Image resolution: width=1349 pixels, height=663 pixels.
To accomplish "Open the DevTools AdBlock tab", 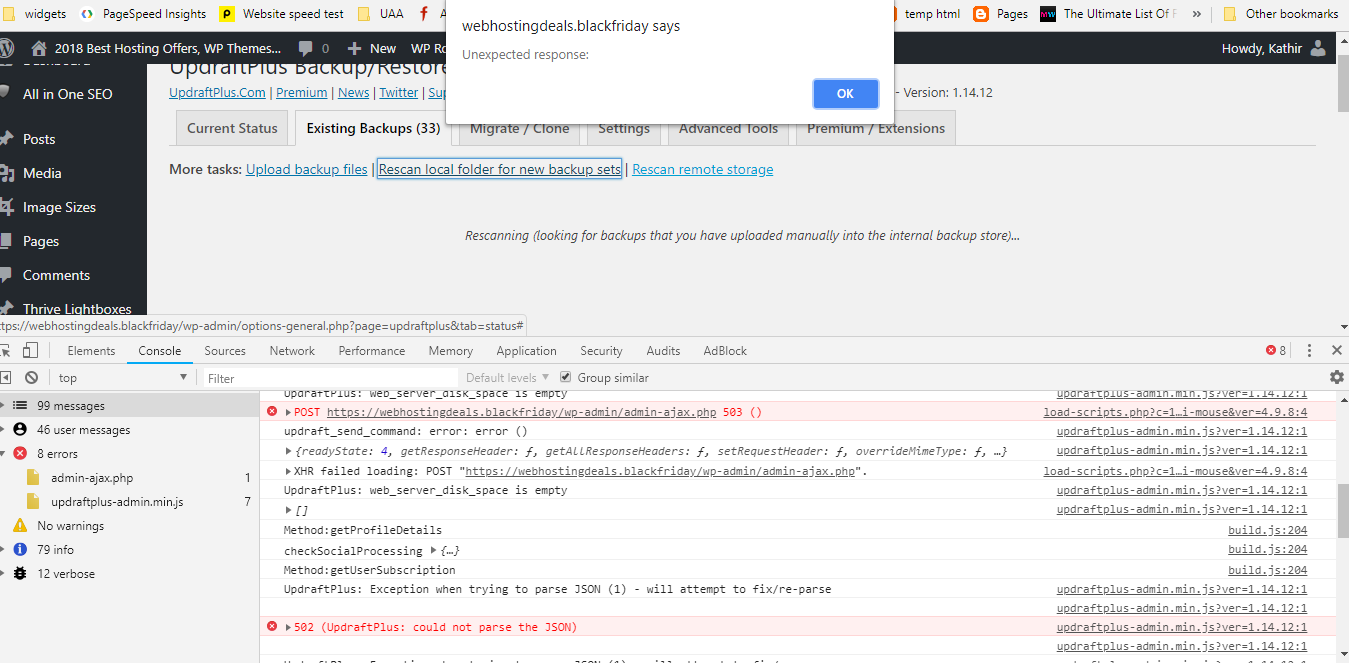I will click(725, 351).
